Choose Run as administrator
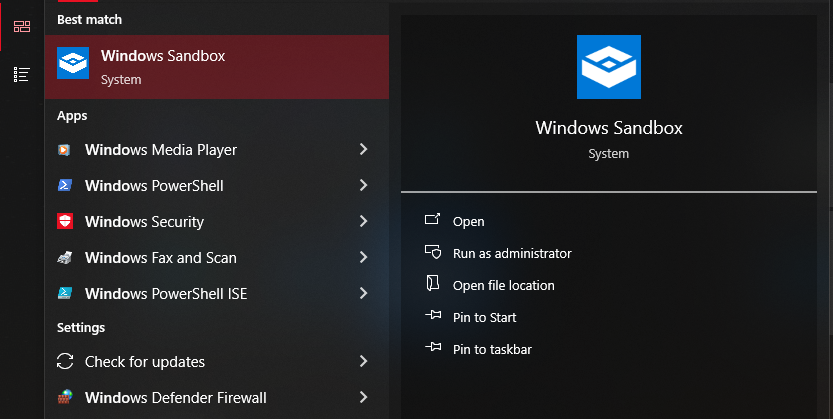 [512, 253]
